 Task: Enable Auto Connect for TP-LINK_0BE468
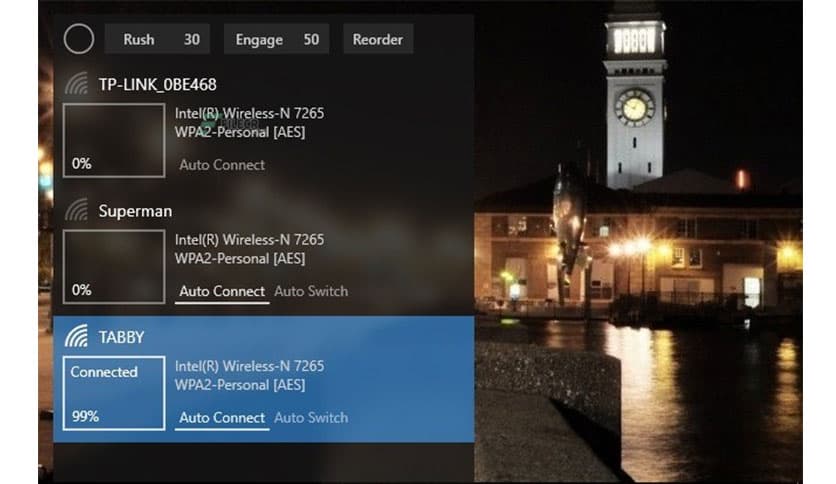pyautogui.click(x=222, y=165)
